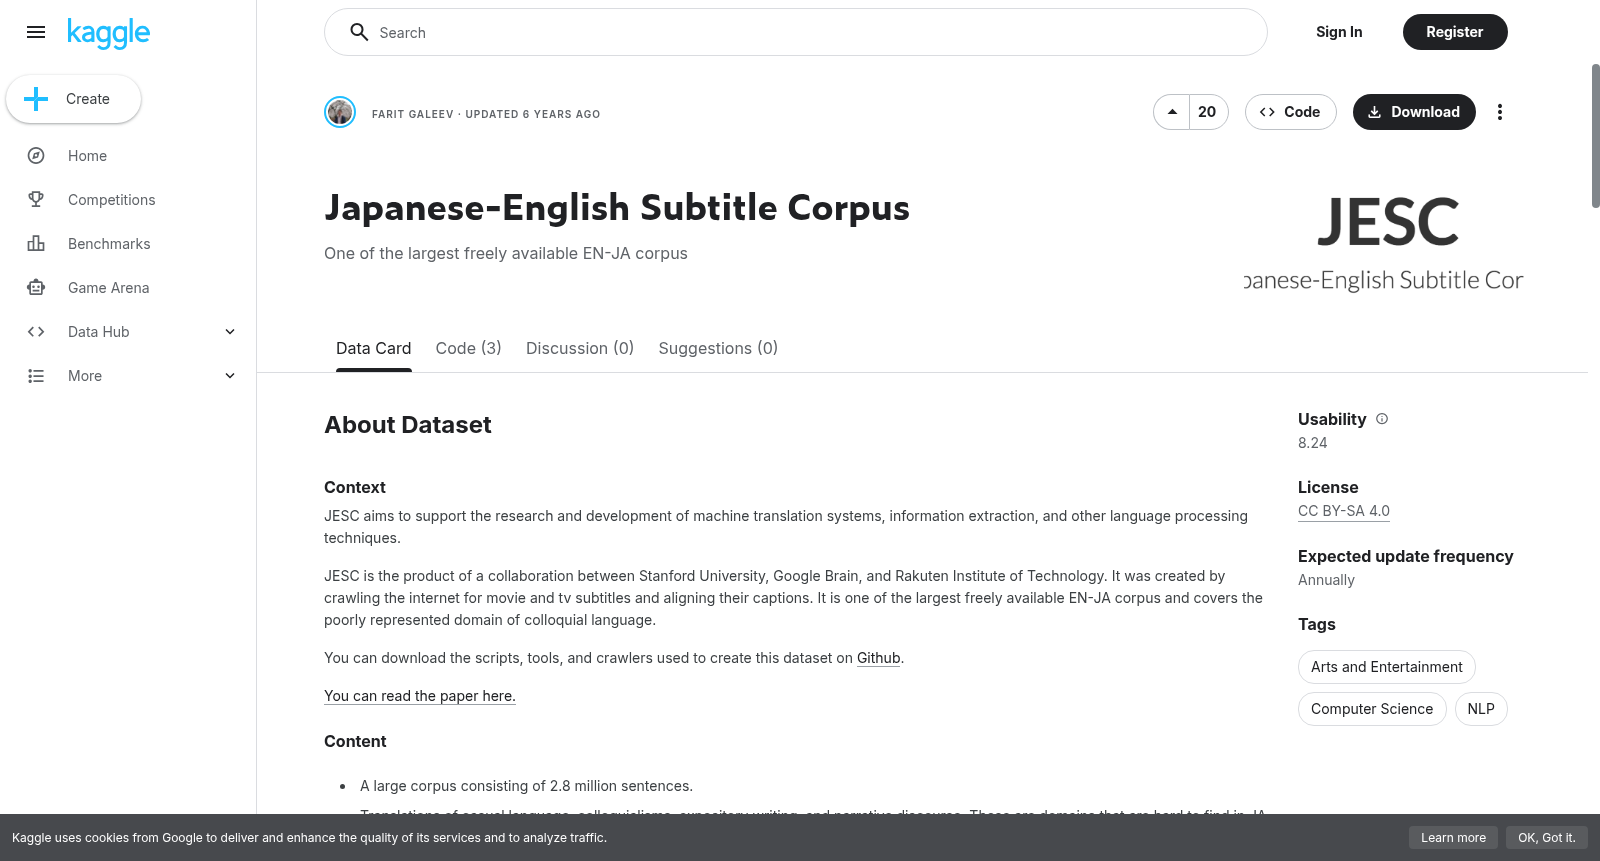Click the Usability info icon
Viewport: 1600px width, 861px height.
1382,419
